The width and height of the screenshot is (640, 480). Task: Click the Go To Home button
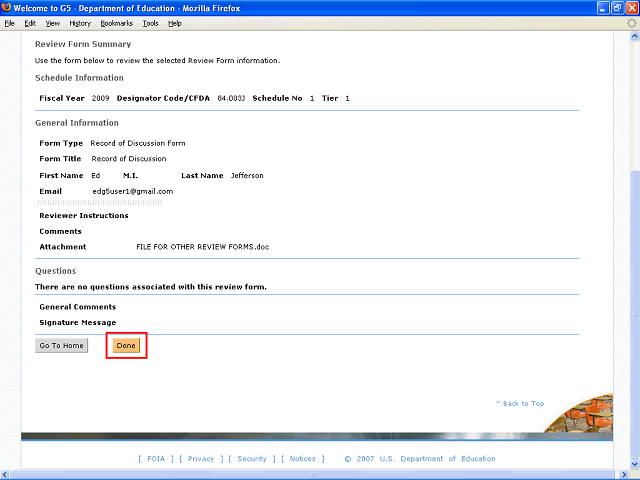(62, 345)
